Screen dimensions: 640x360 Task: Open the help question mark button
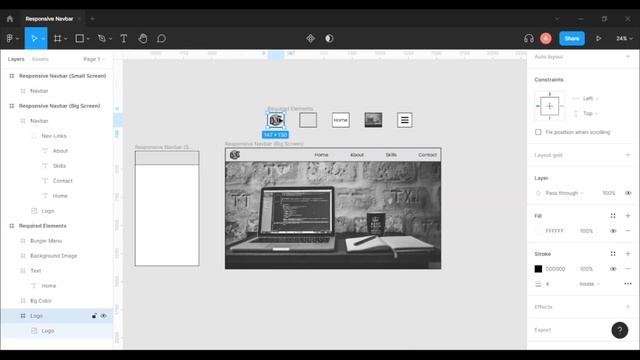tap(620, 330)
